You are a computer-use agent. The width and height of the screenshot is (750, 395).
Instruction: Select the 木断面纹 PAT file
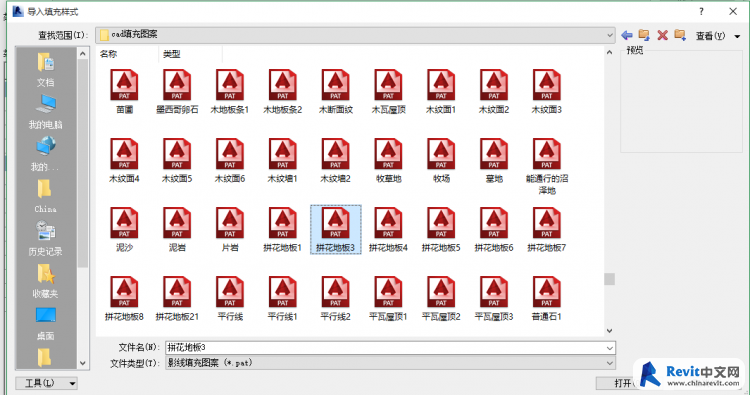[x=336, y=91]
